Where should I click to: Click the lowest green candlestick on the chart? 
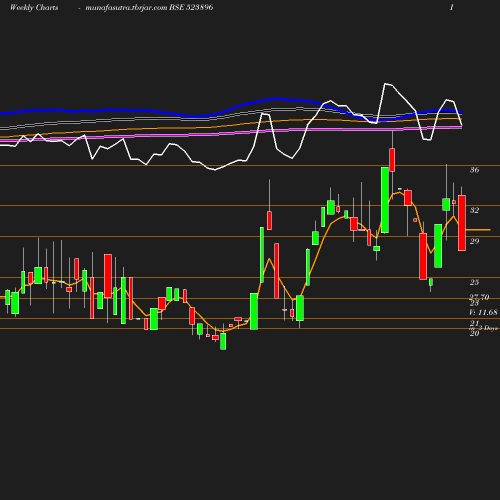pyautogui.click(x=223, y=341)
